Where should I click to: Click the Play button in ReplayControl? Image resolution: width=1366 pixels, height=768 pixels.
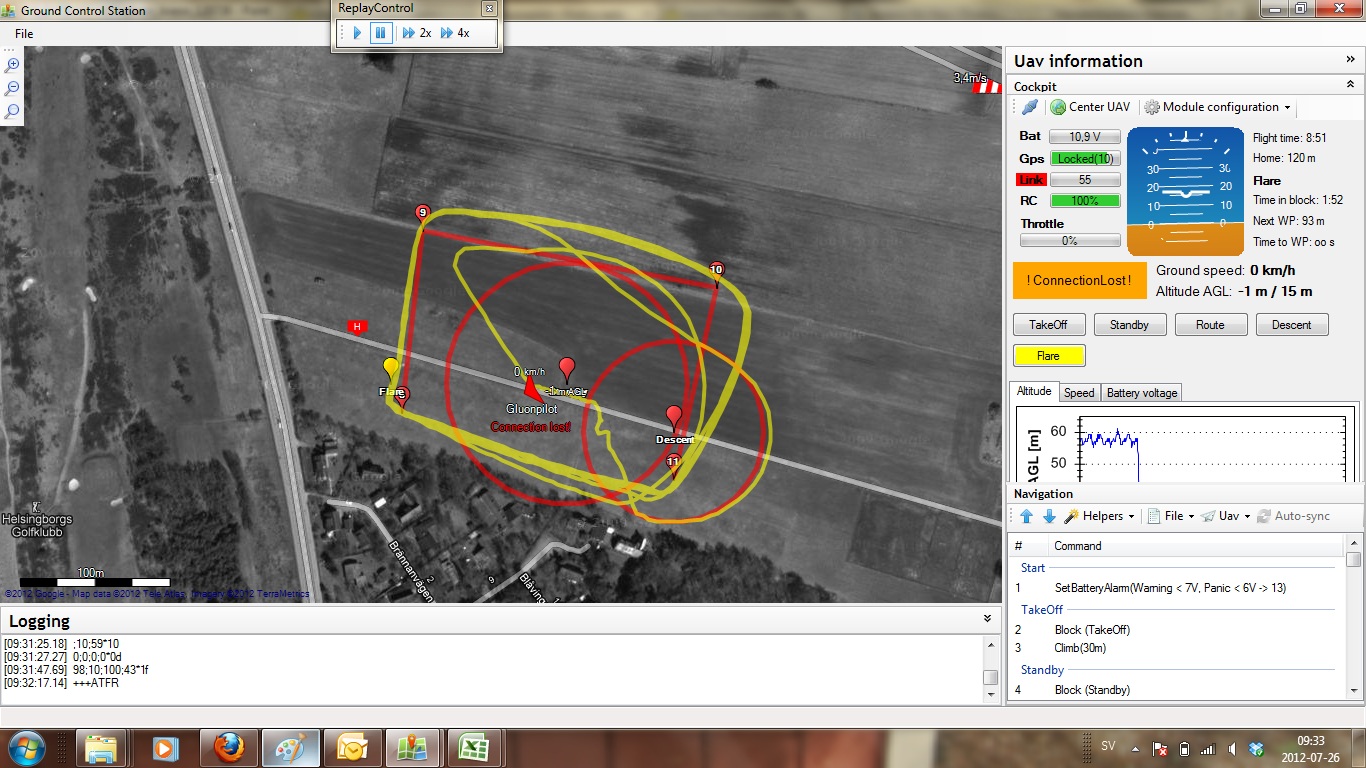pos(357,33)
